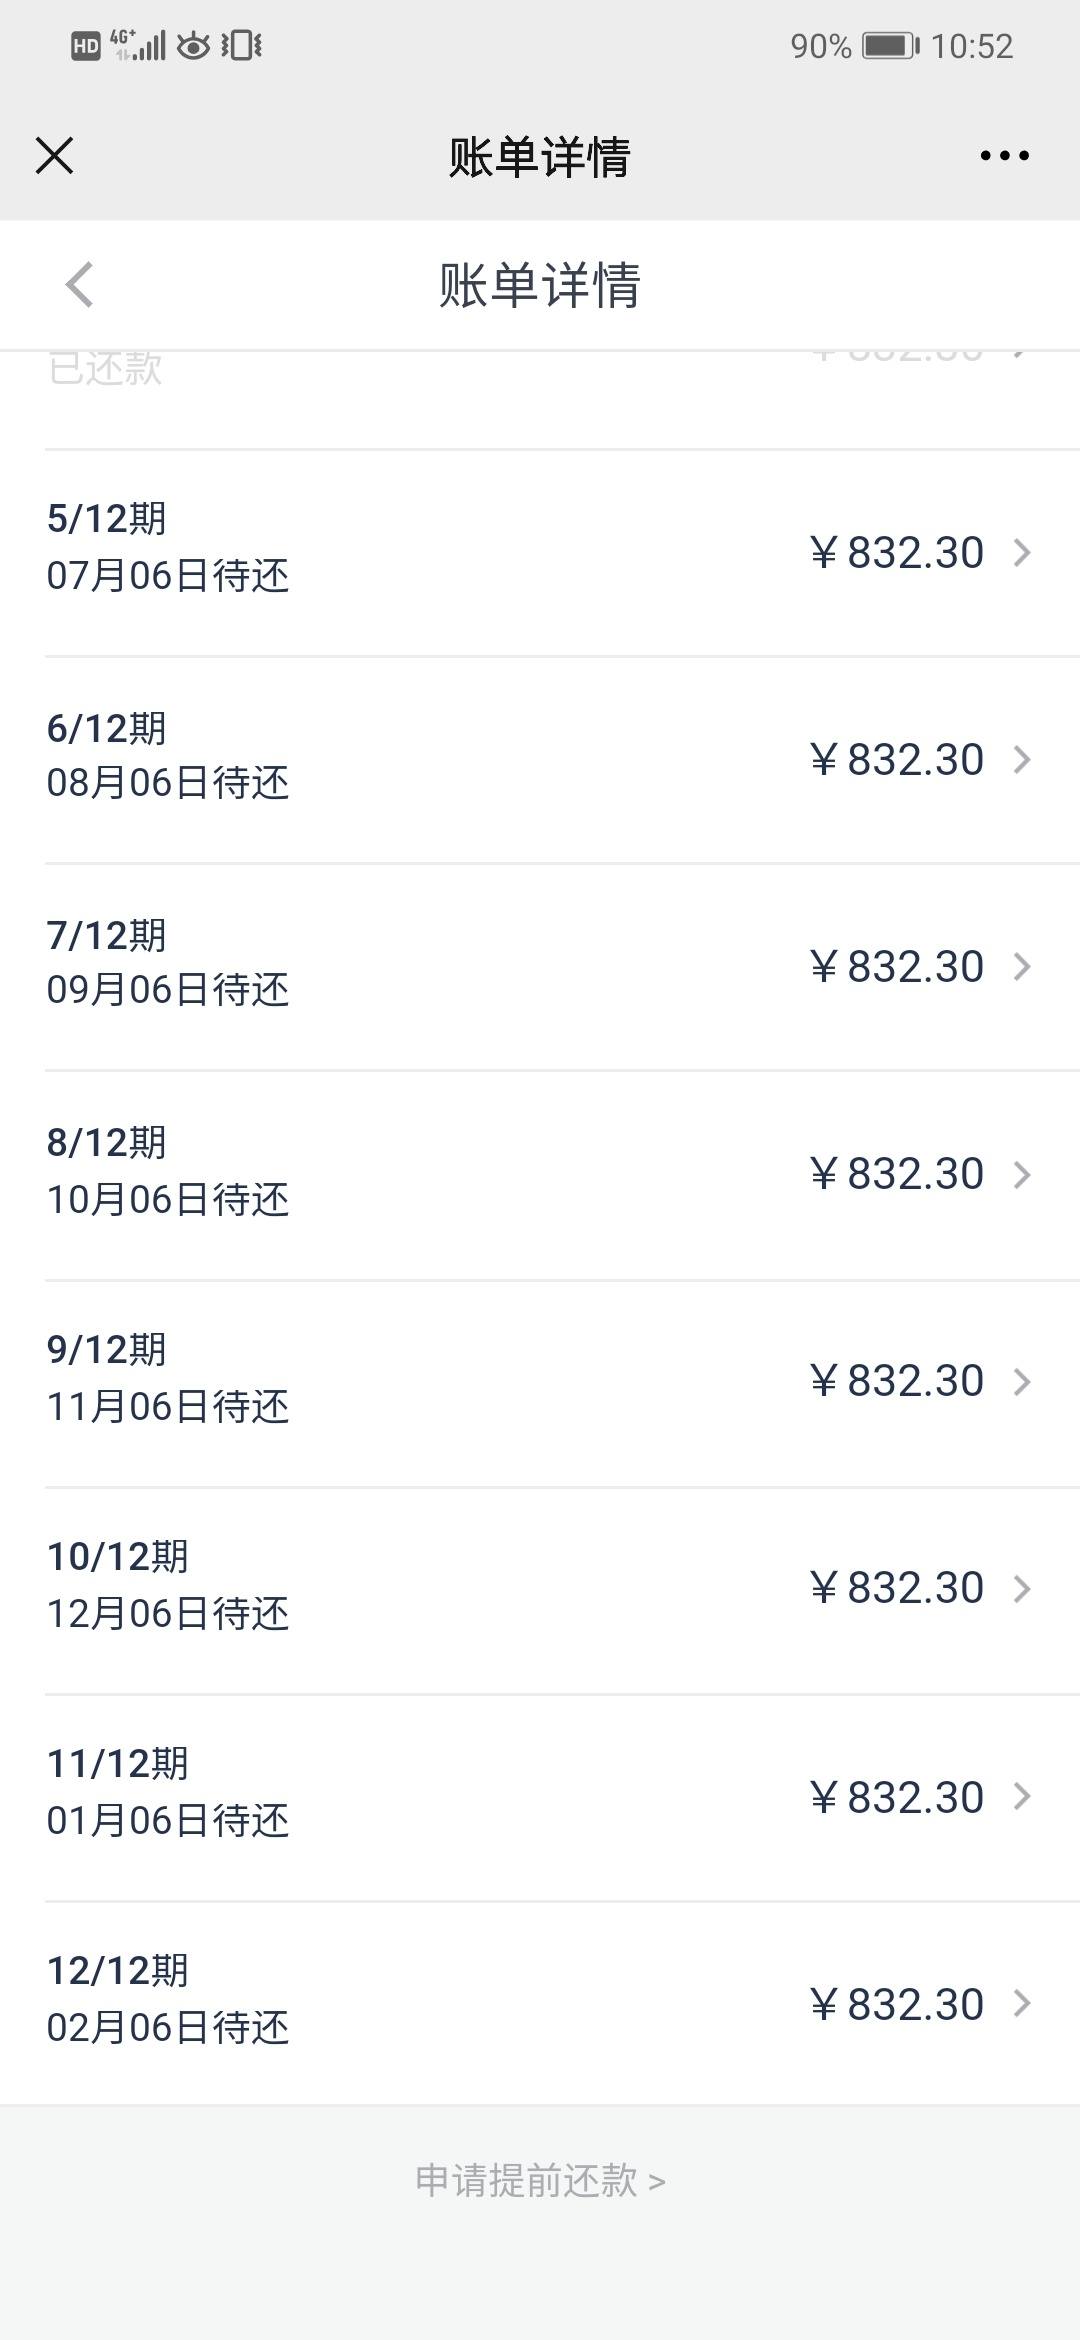Viewport: 1080px width, 2340px height.
Task: Expand the 6/12 installment chevron
Action: [1022, 760]
